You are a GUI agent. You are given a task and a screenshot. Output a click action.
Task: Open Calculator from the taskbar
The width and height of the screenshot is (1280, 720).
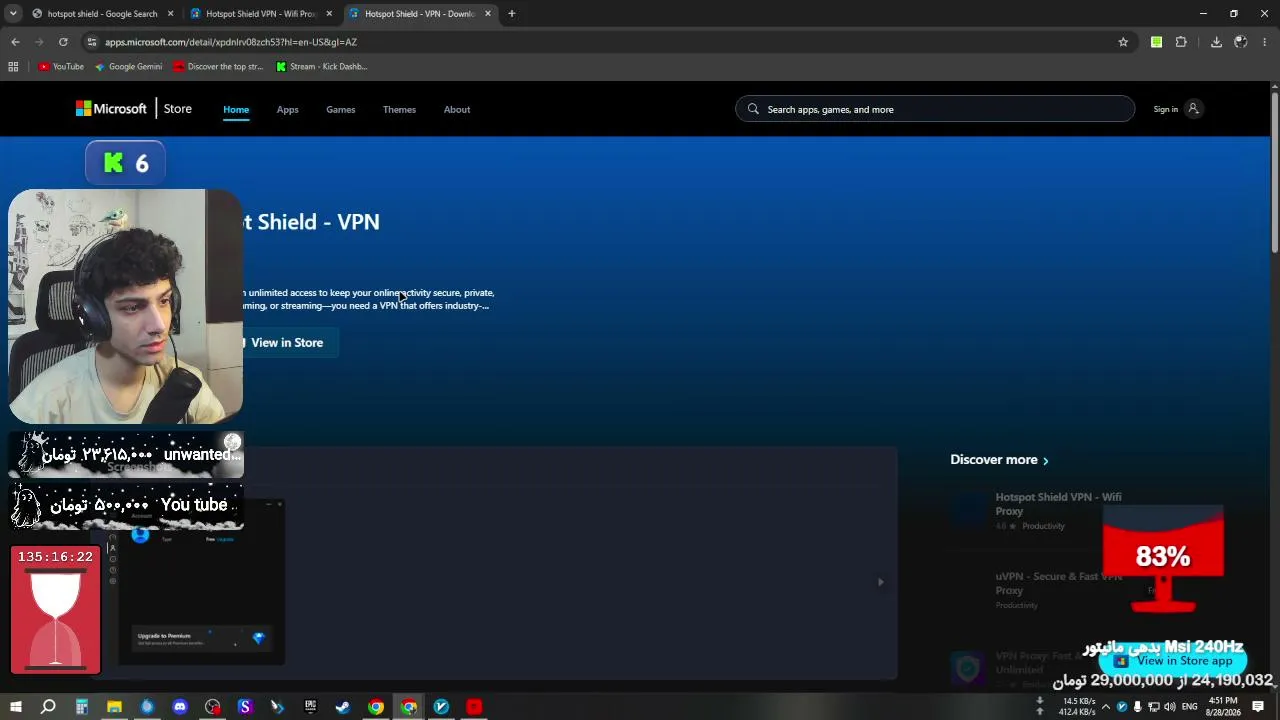(x=82, y=707)
